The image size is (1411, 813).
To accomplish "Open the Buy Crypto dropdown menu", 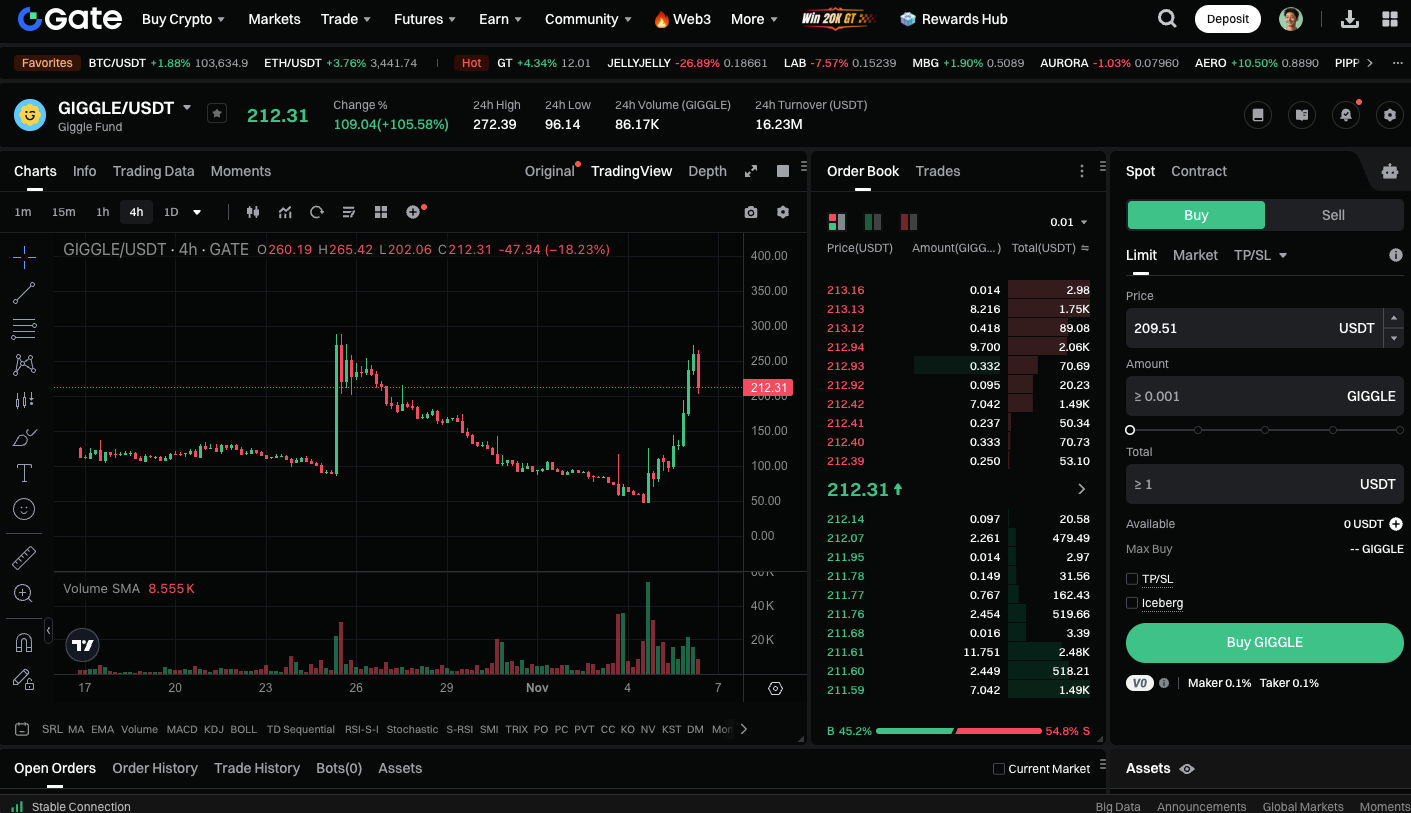I will [183, 19].
